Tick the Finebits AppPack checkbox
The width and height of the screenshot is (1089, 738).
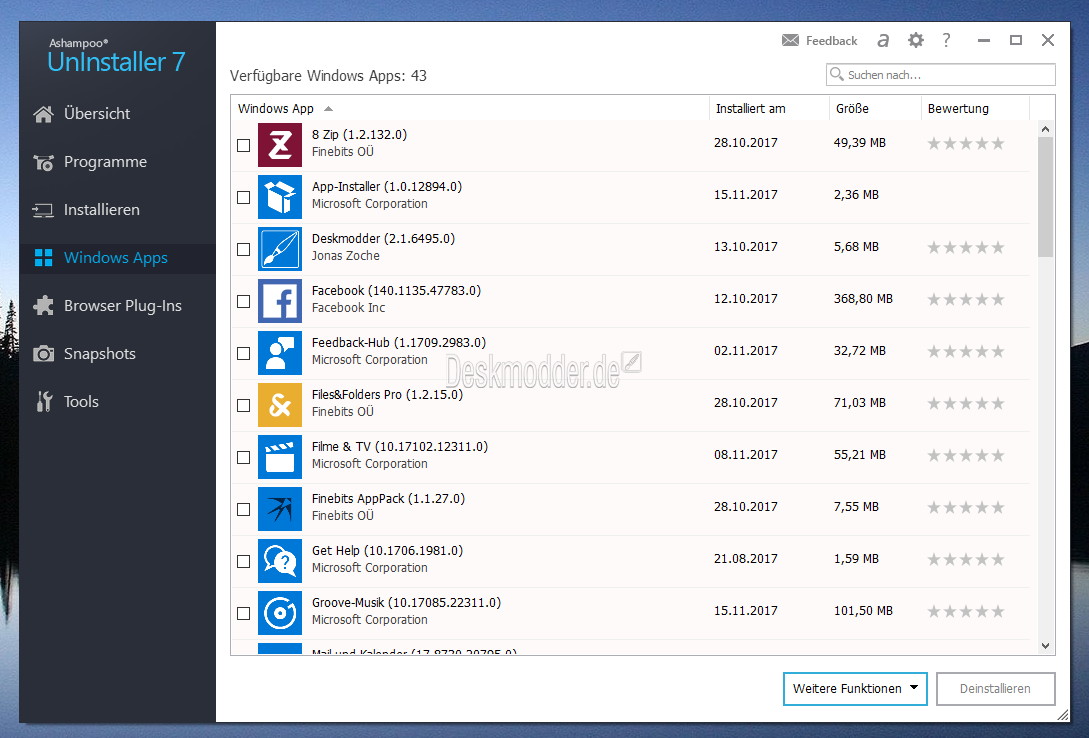click(244, 510)
